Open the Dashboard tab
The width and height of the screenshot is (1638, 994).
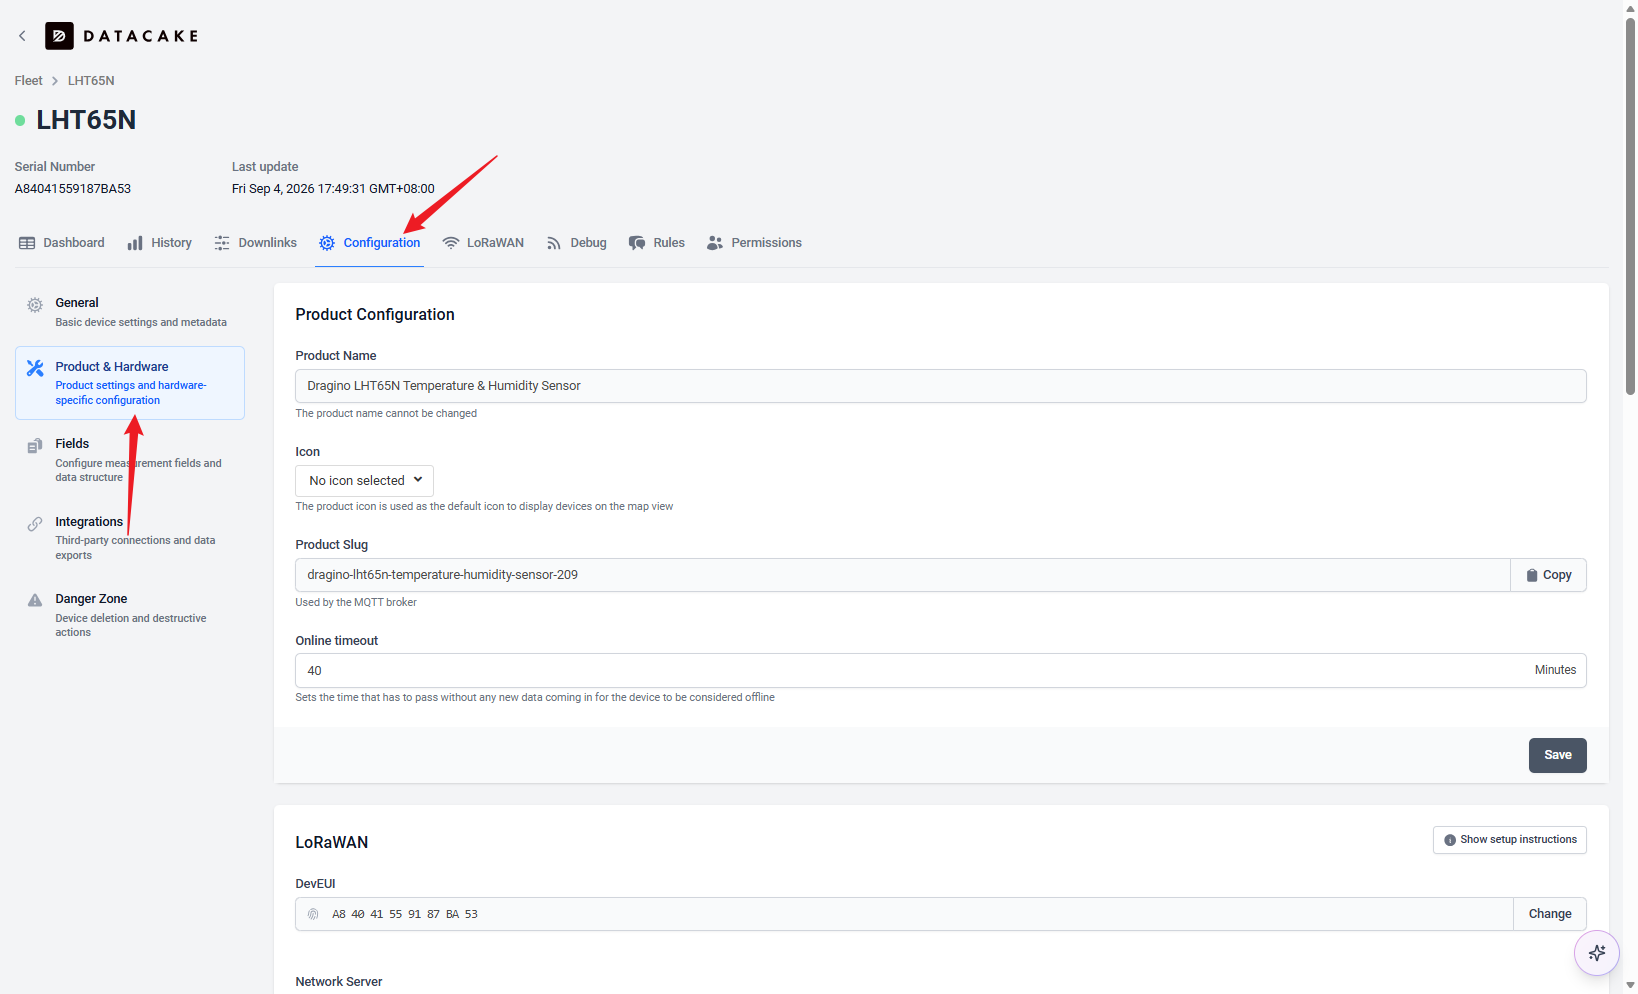62,243
